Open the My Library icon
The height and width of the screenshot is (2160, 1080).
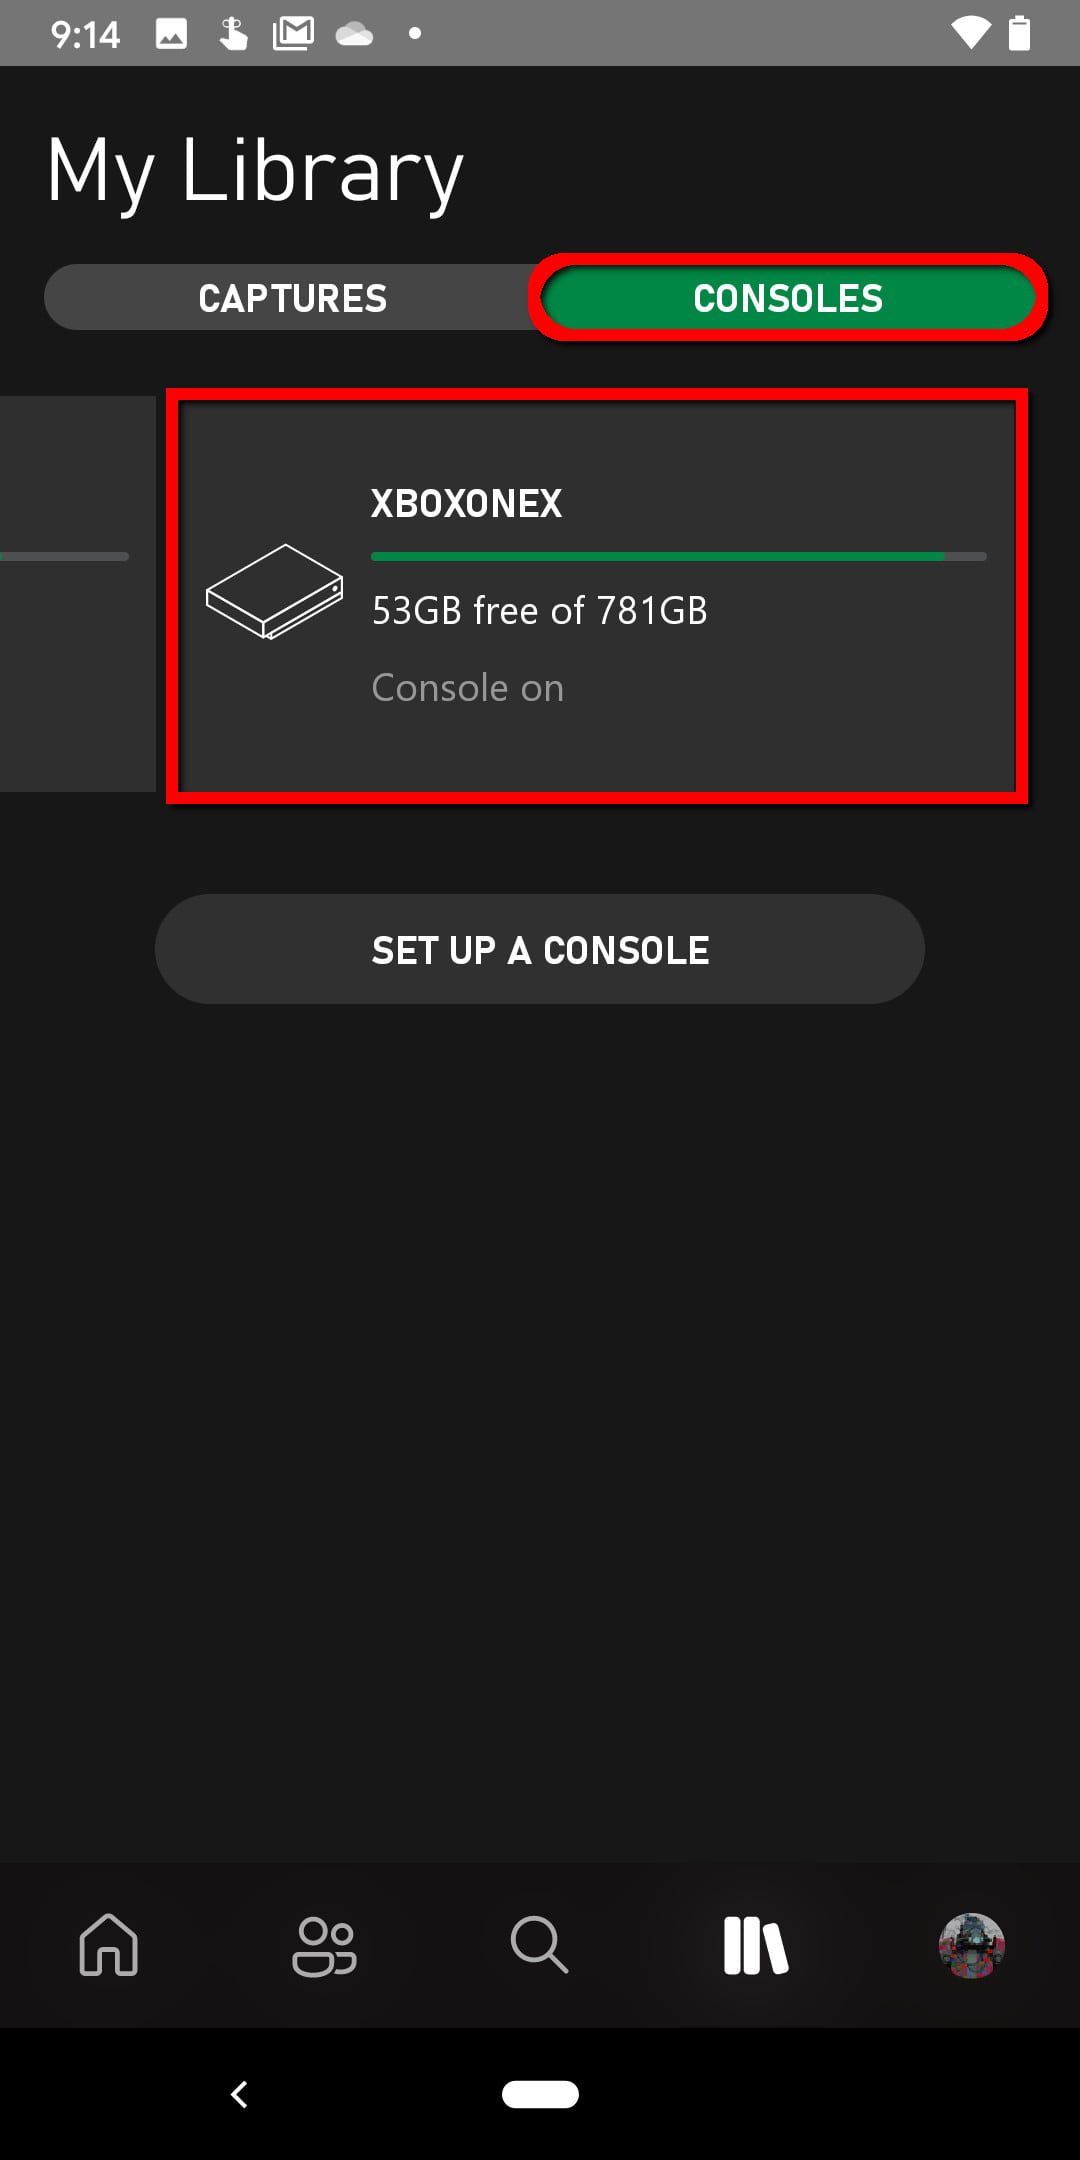tap(756, 1945)
